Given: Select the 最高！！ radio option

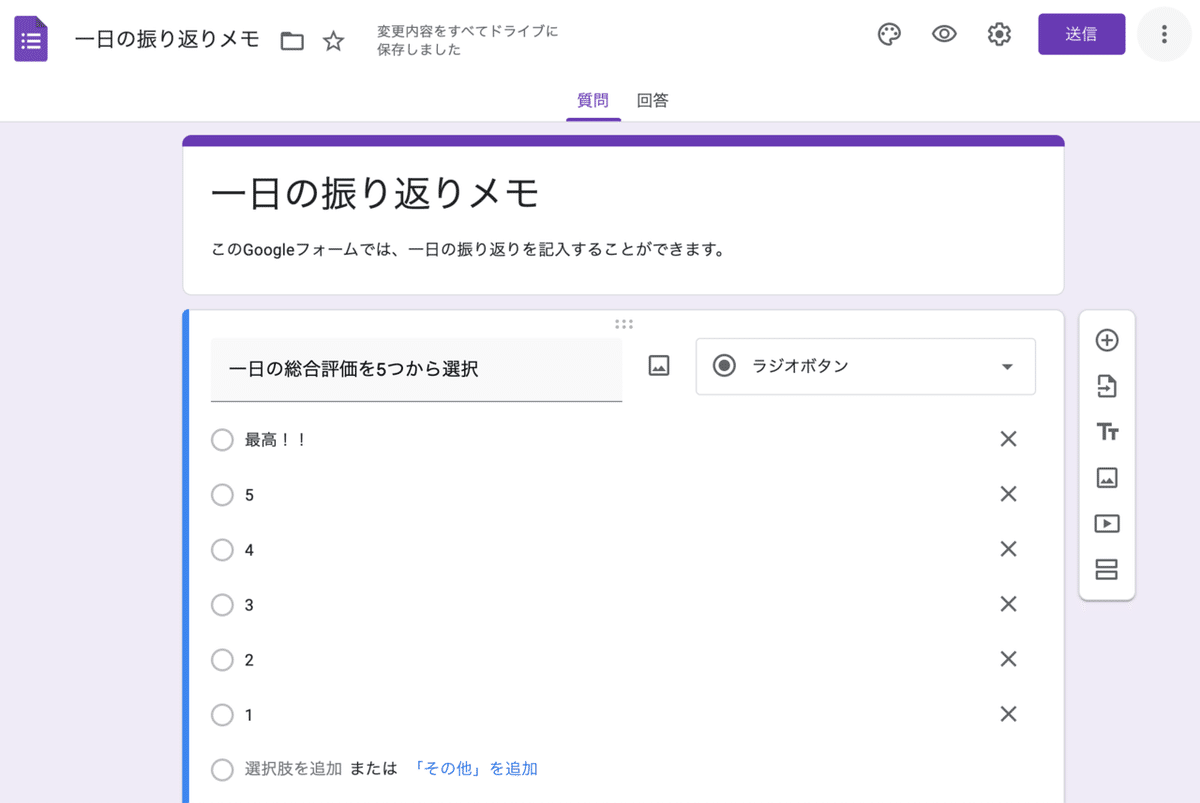Looking at the screenshot, I should click(x=222, y=439).
